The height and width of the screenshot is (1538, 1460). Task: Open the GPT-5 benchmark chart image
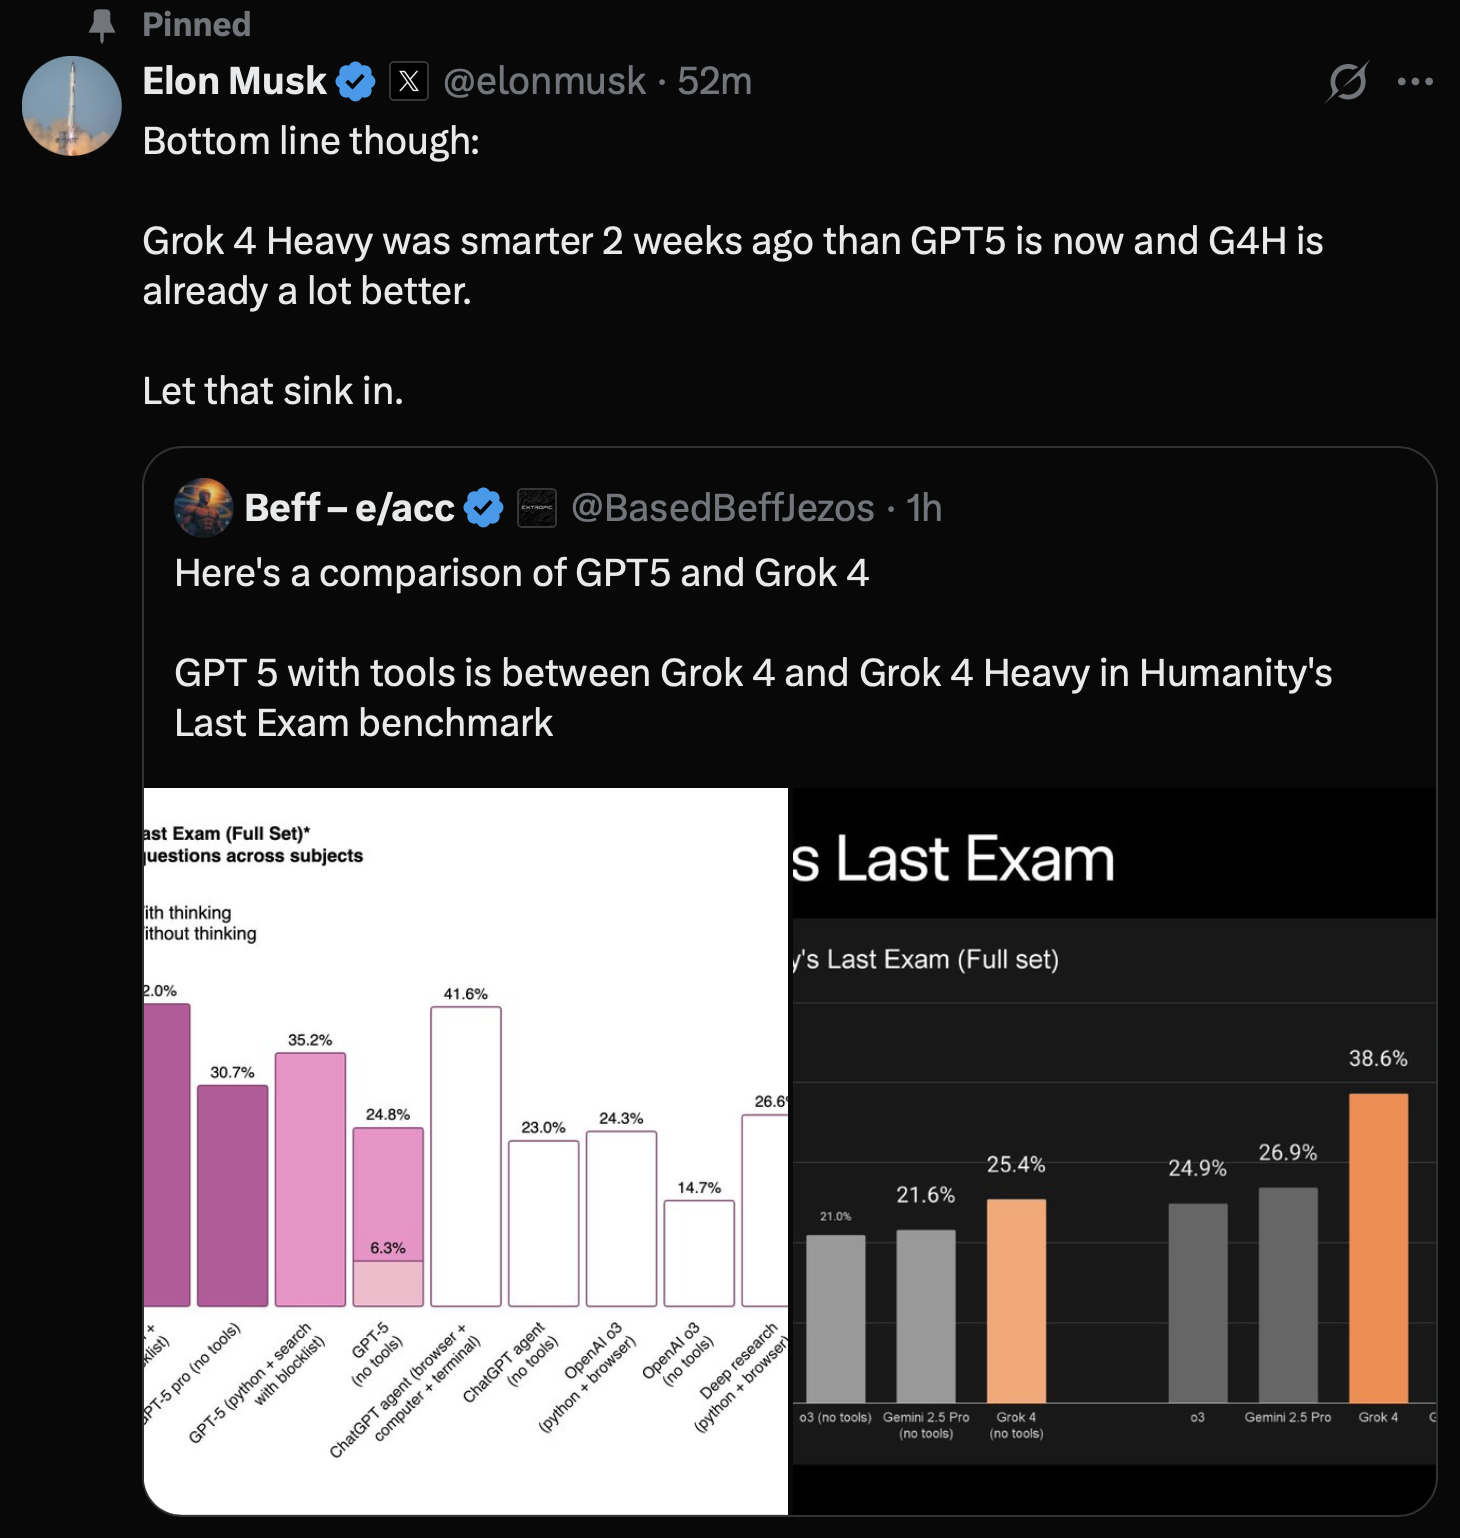click(x=466, y=1150)
